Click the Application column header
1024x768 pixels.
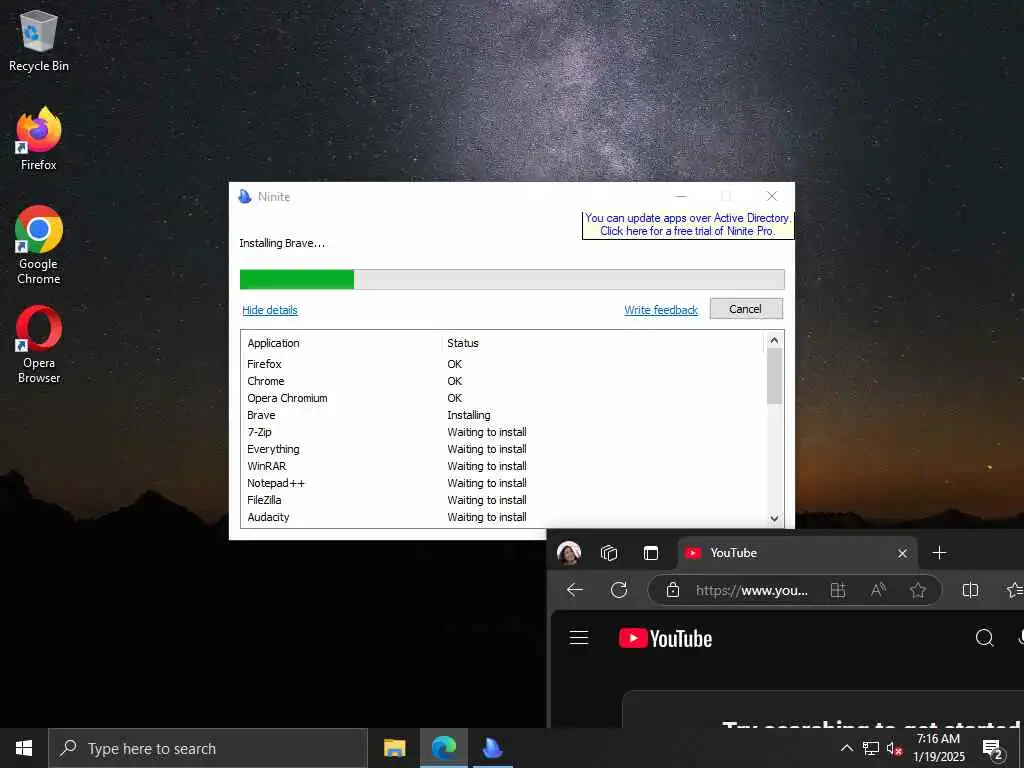click(x=341, y=343)
